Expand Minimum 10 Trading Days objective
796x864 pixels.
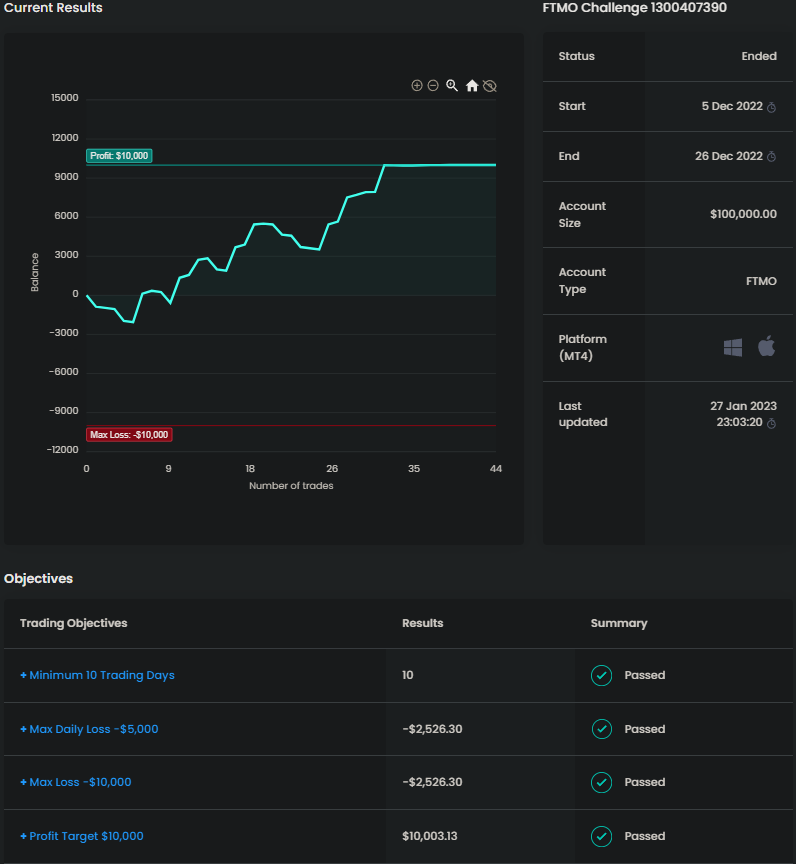click(98, 675)
